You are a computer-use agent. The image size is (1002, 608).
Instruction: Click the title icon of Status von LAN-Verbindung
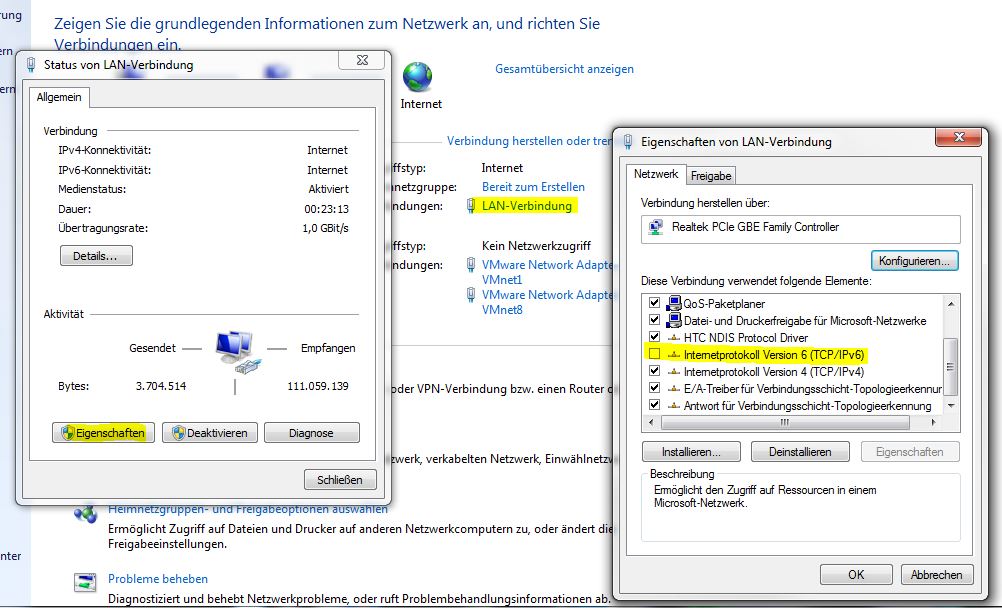[31, 65]
